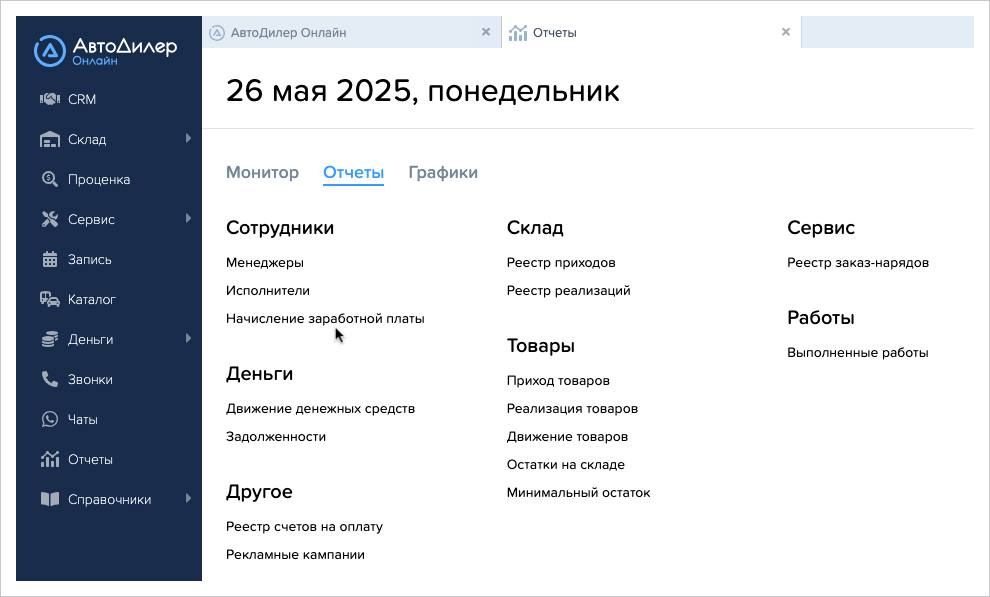Open the Звонки phone icon
Screen dimensions: 990x597
50,379
